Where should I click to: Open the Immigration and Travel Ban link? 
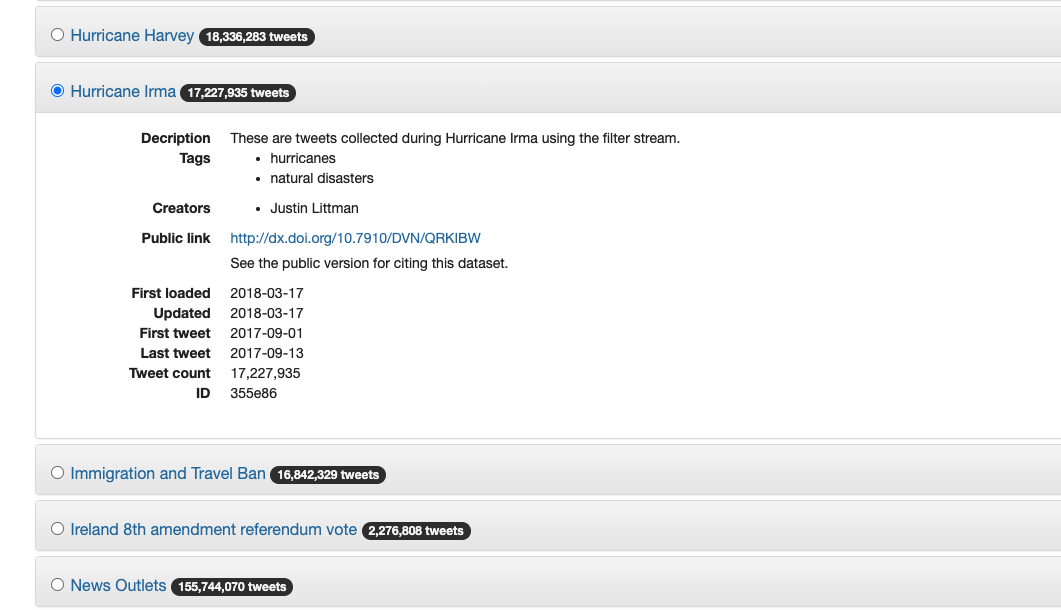coord(166,473)
